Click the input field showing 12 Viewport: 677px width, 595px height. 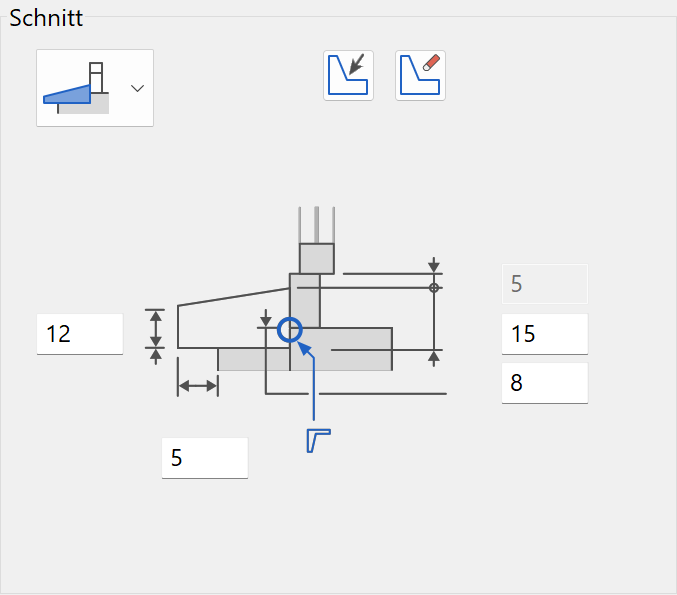pos(80,334)
